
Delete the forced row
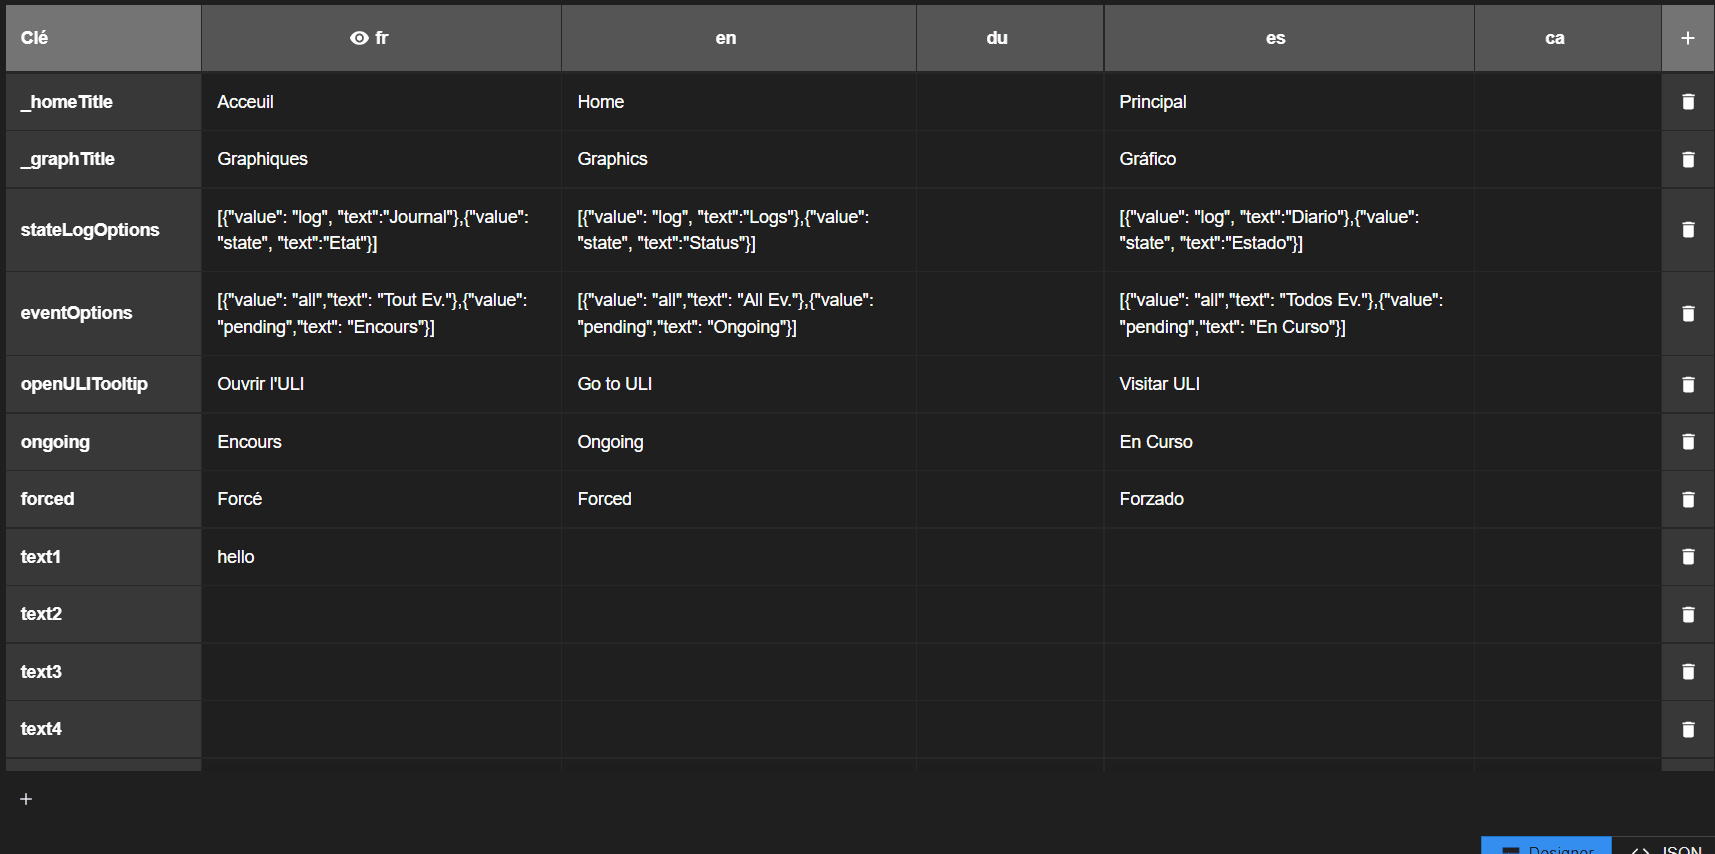click(1688, 499)
